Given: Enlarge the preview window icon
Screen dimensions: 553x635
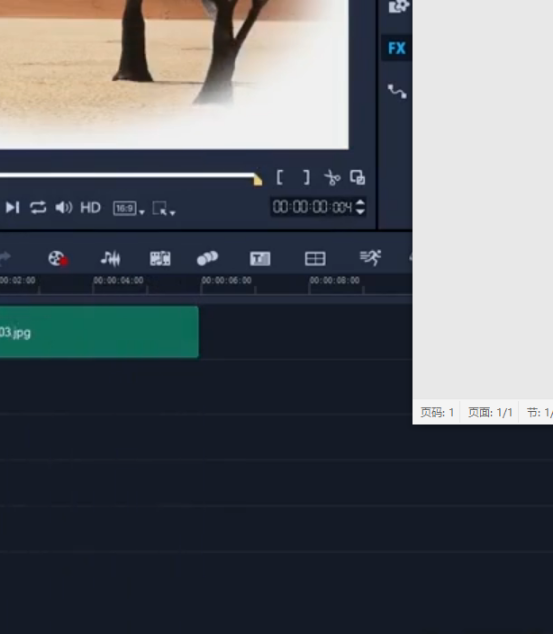Looking at the screenshot, I should pos(357,177).
